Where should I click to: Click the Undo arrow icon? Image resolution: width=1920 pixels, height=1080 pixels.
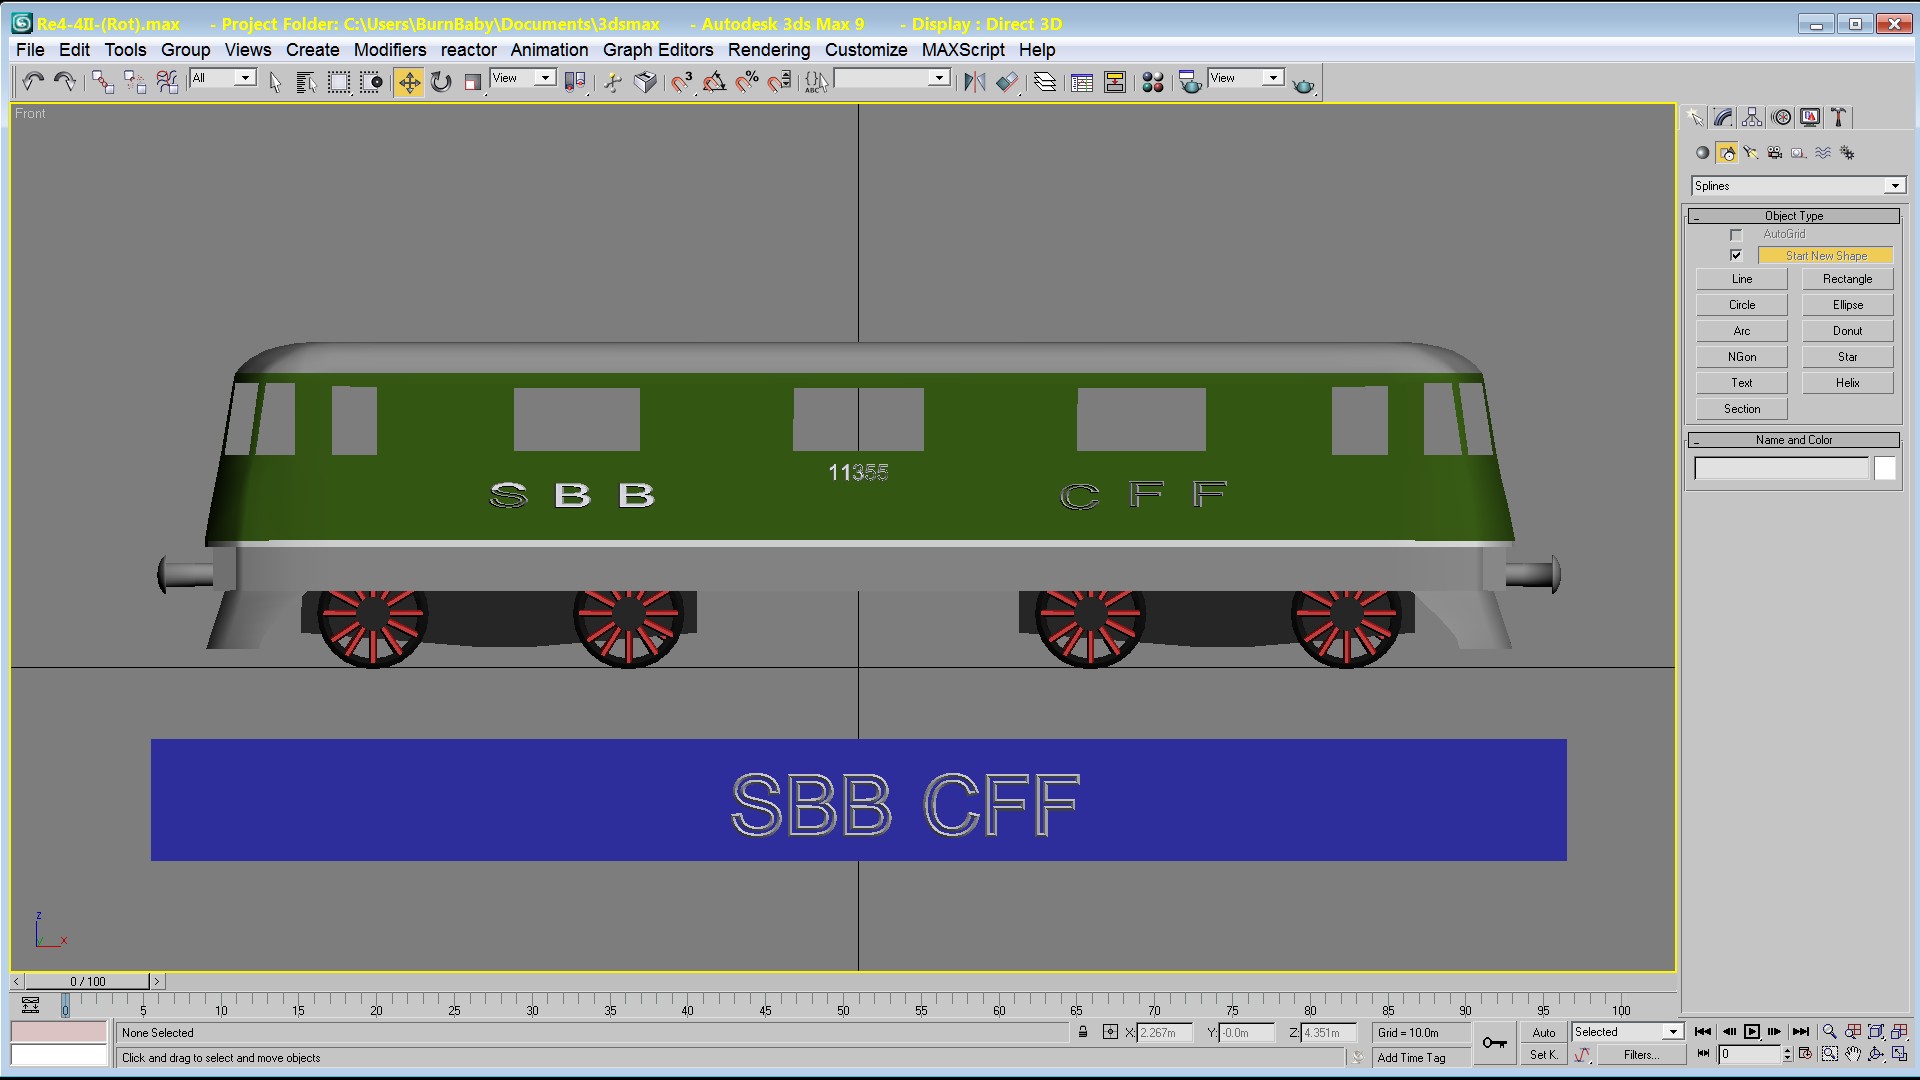coord(33,82)
